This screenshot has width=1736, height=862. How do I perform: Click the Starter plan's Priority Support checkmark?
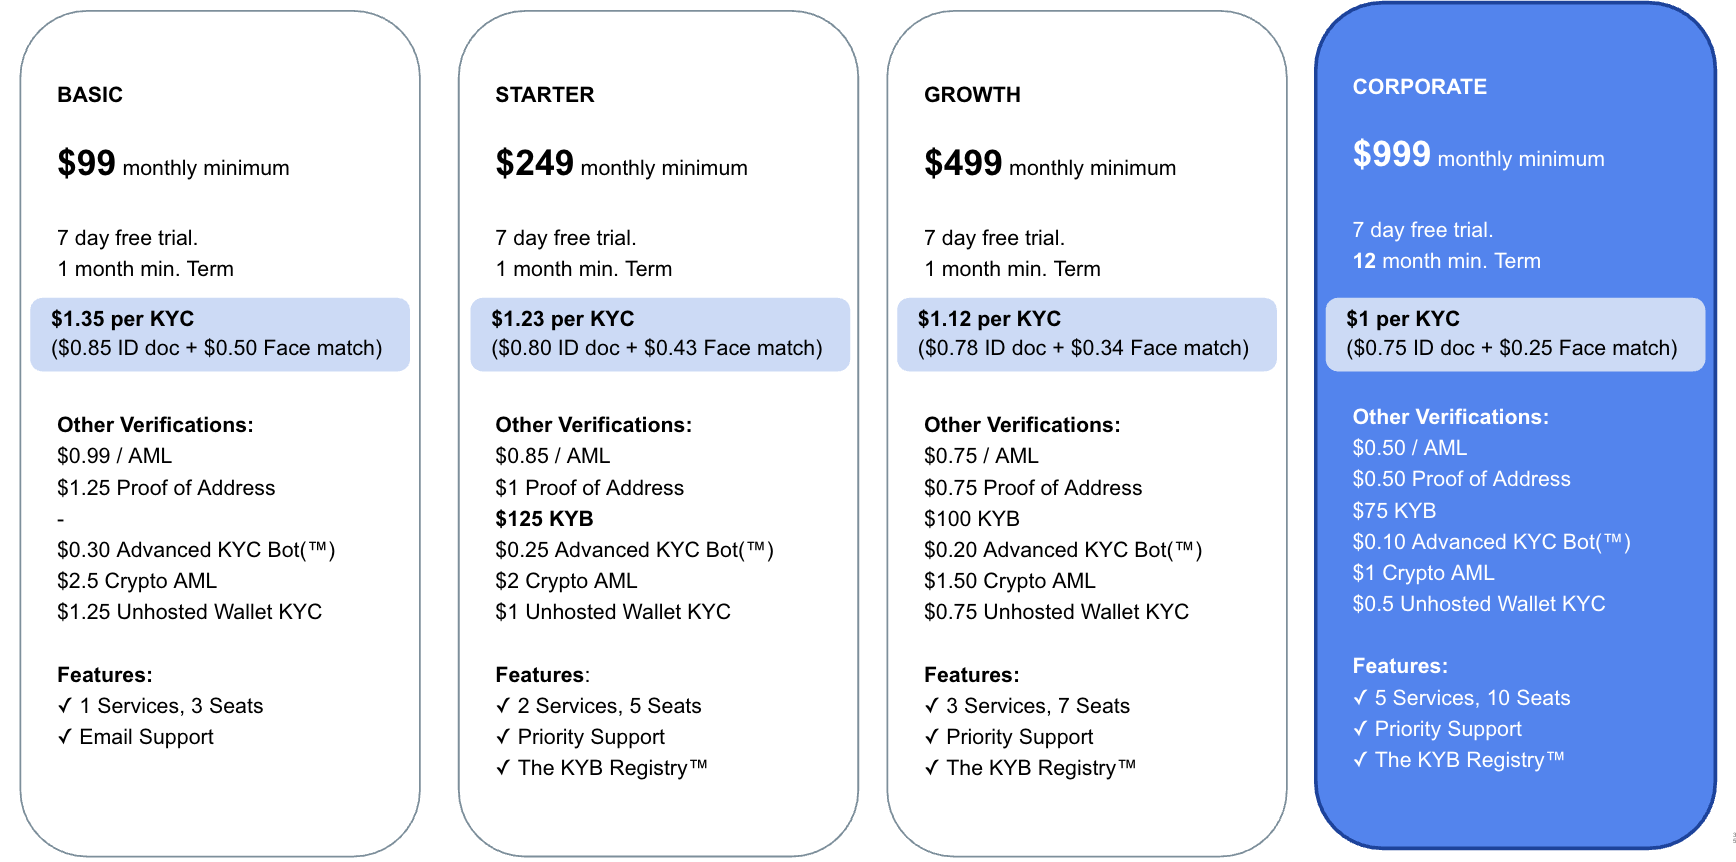point(503,737)
